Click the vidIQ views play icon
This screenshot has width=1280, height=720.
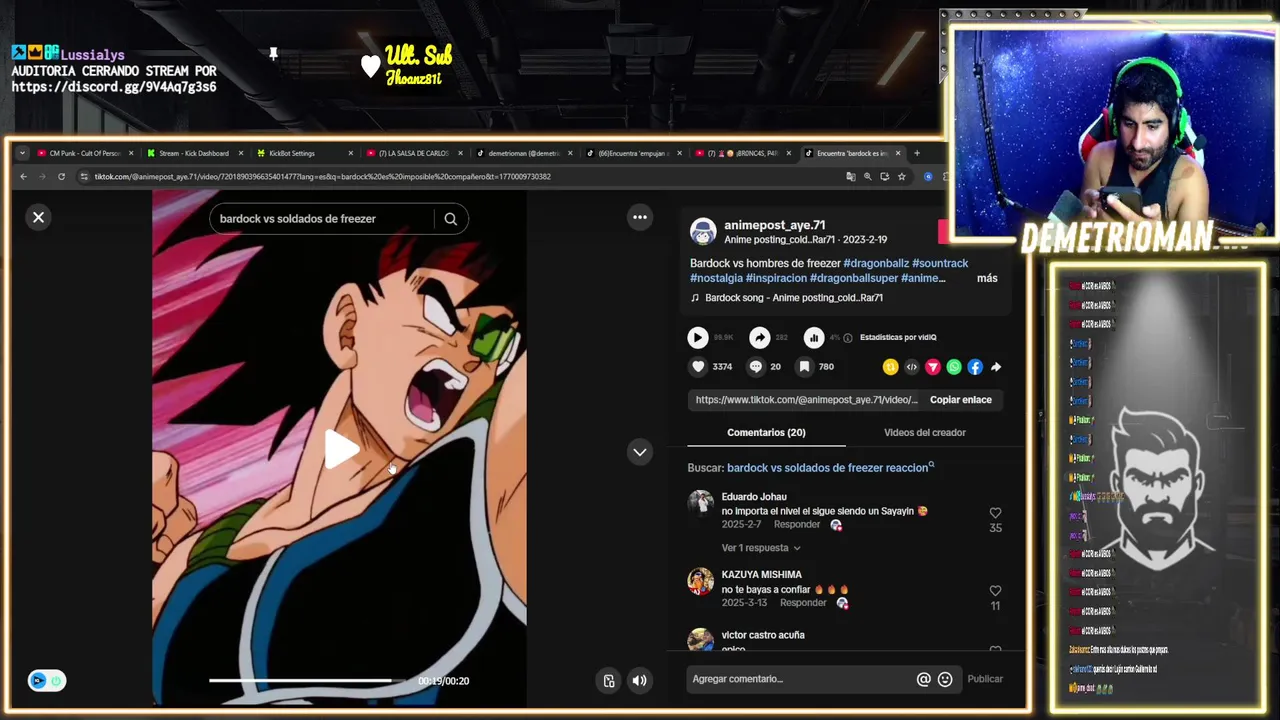[698, 338]
